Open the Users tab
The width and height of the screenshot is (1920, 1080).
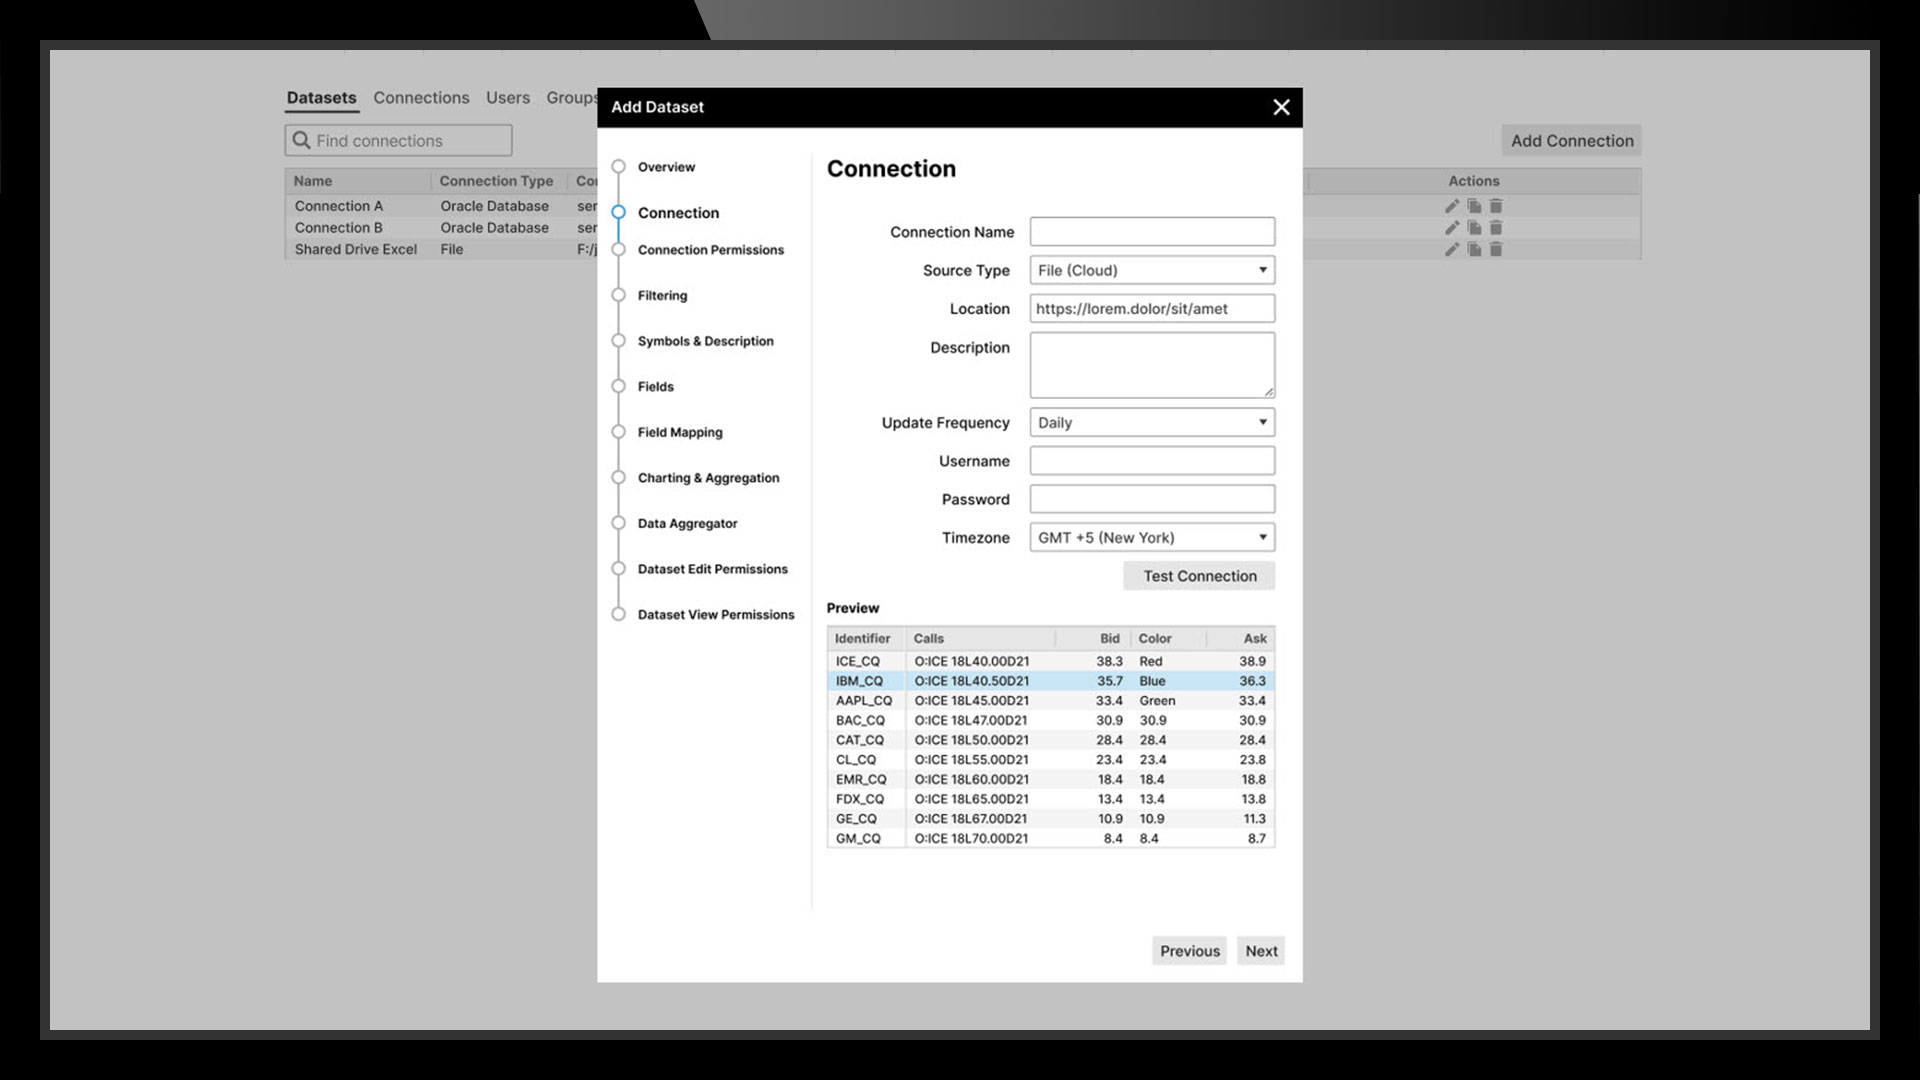(x=508, y=98)
